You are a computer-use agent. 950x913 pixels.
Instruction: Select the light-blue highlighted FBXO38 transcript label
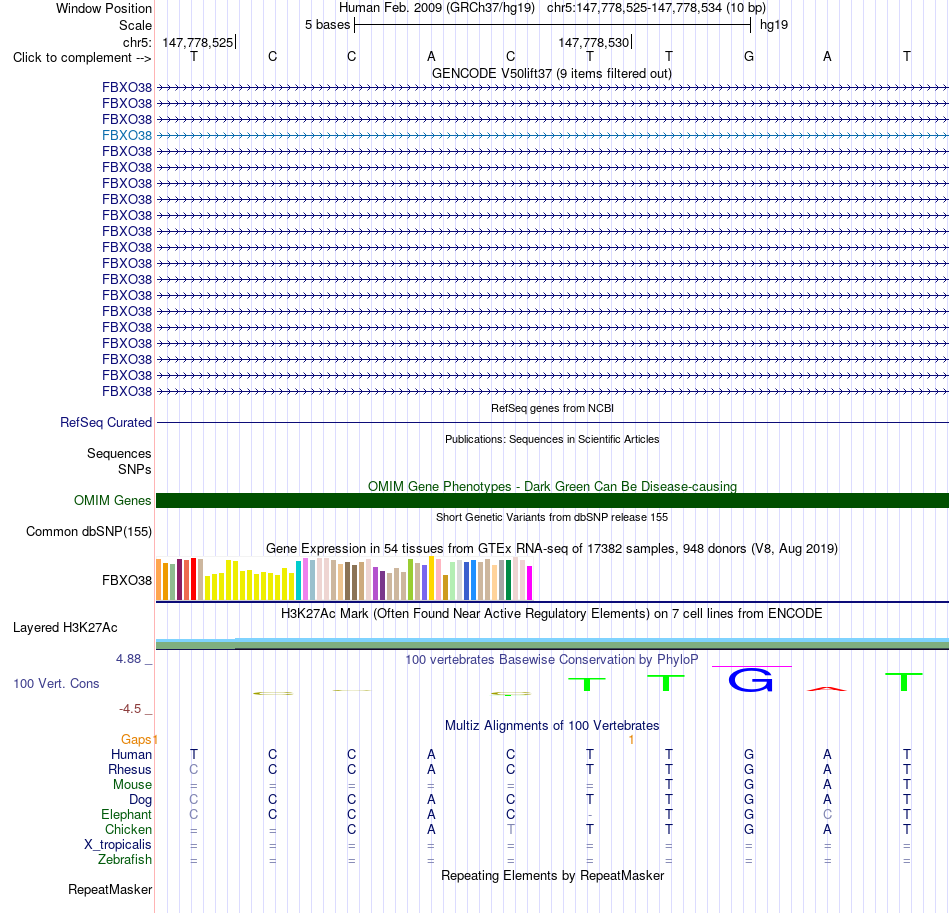coord(127,135)
